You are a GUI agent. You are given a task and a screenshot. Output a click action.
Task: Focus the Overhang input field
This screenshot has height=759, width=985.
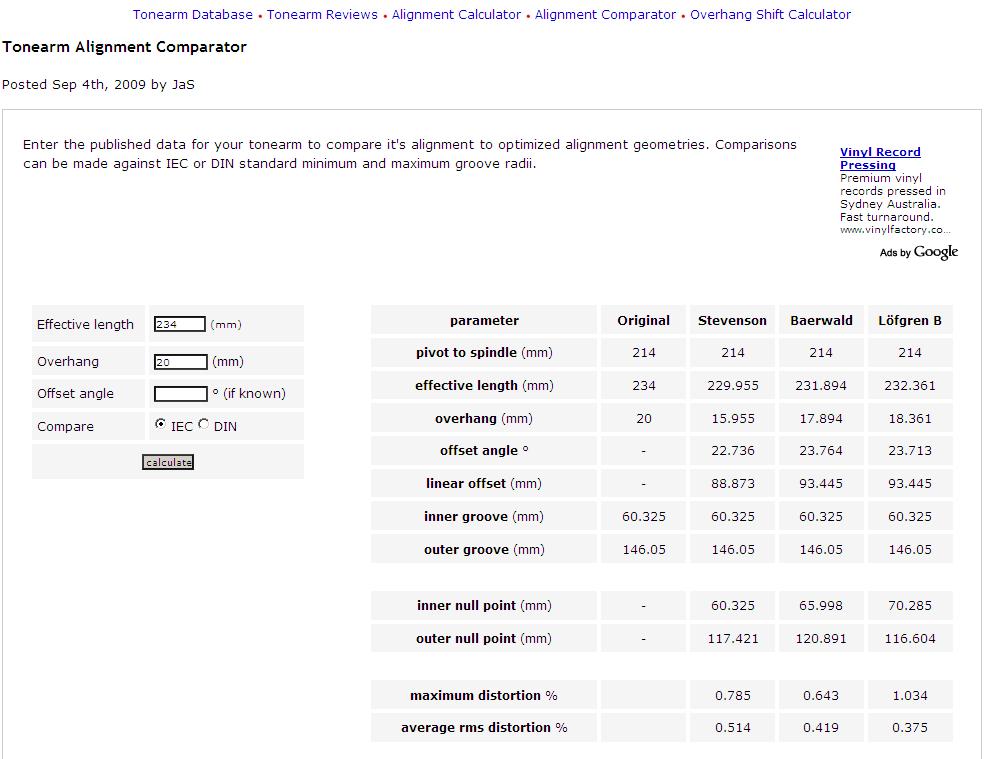181,362
